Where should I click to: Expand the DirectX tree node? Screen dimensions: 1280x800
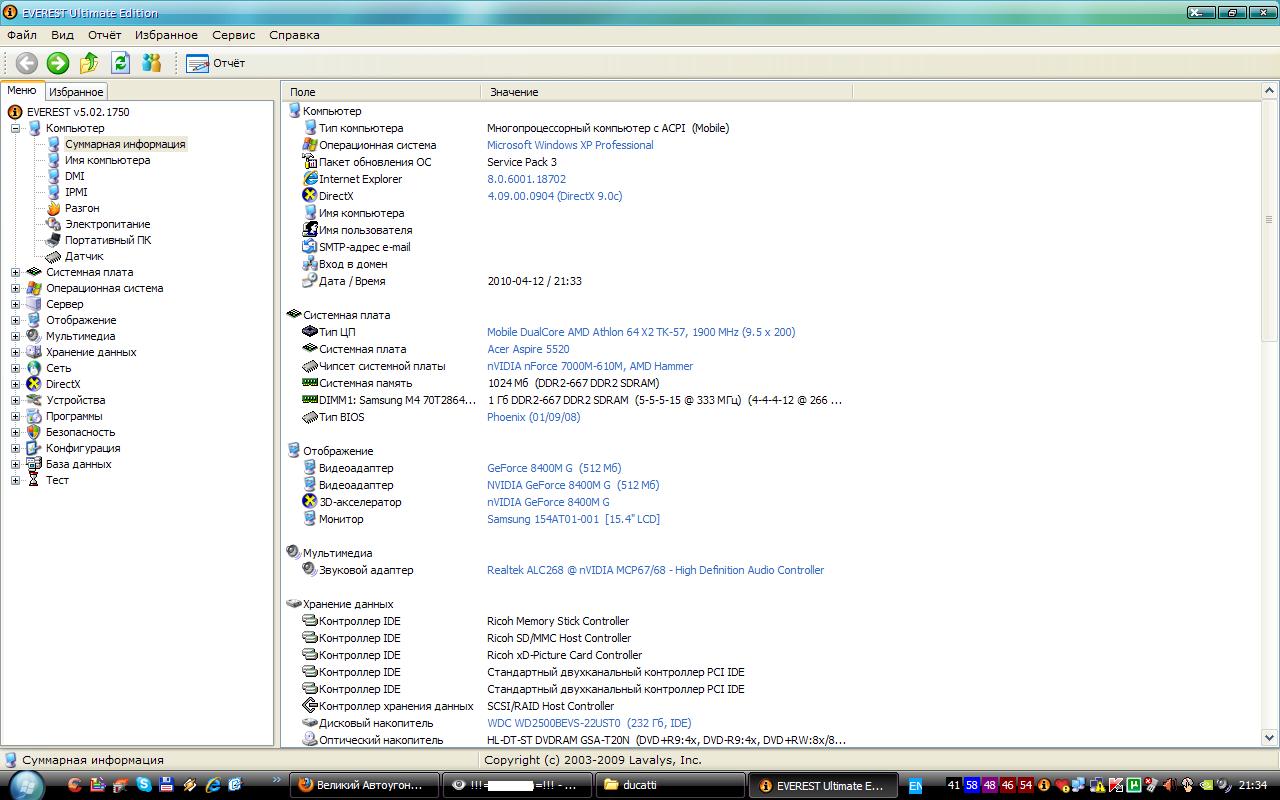pyautogui.click(x=16, y=384)
